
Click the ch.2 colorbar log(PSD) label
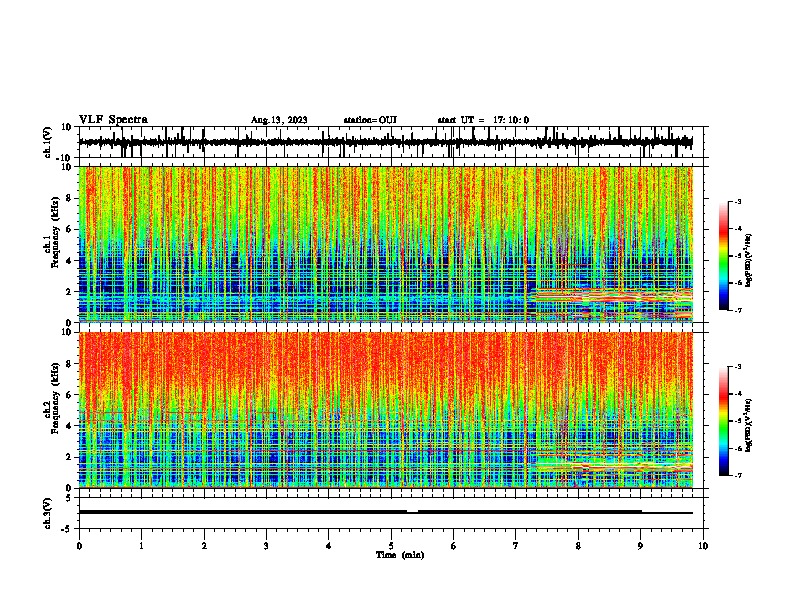point(749,425)
